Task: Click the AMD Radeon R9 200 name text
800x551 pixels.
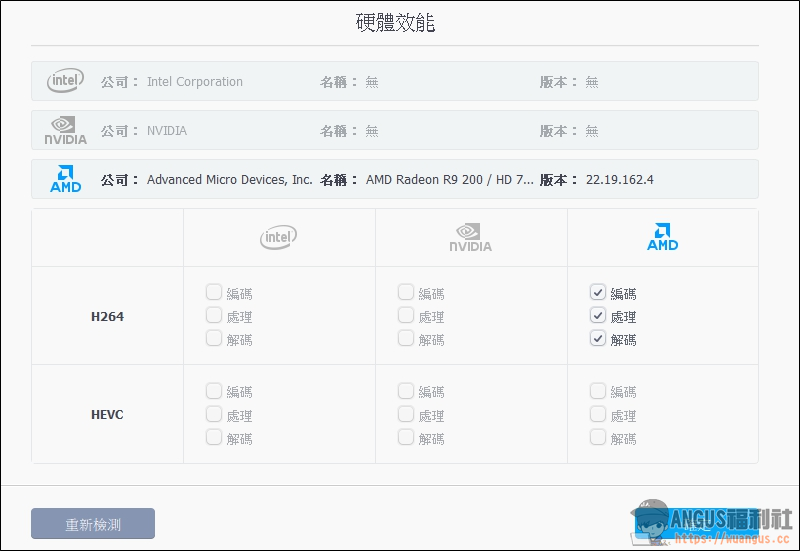Action: point(449,180)
